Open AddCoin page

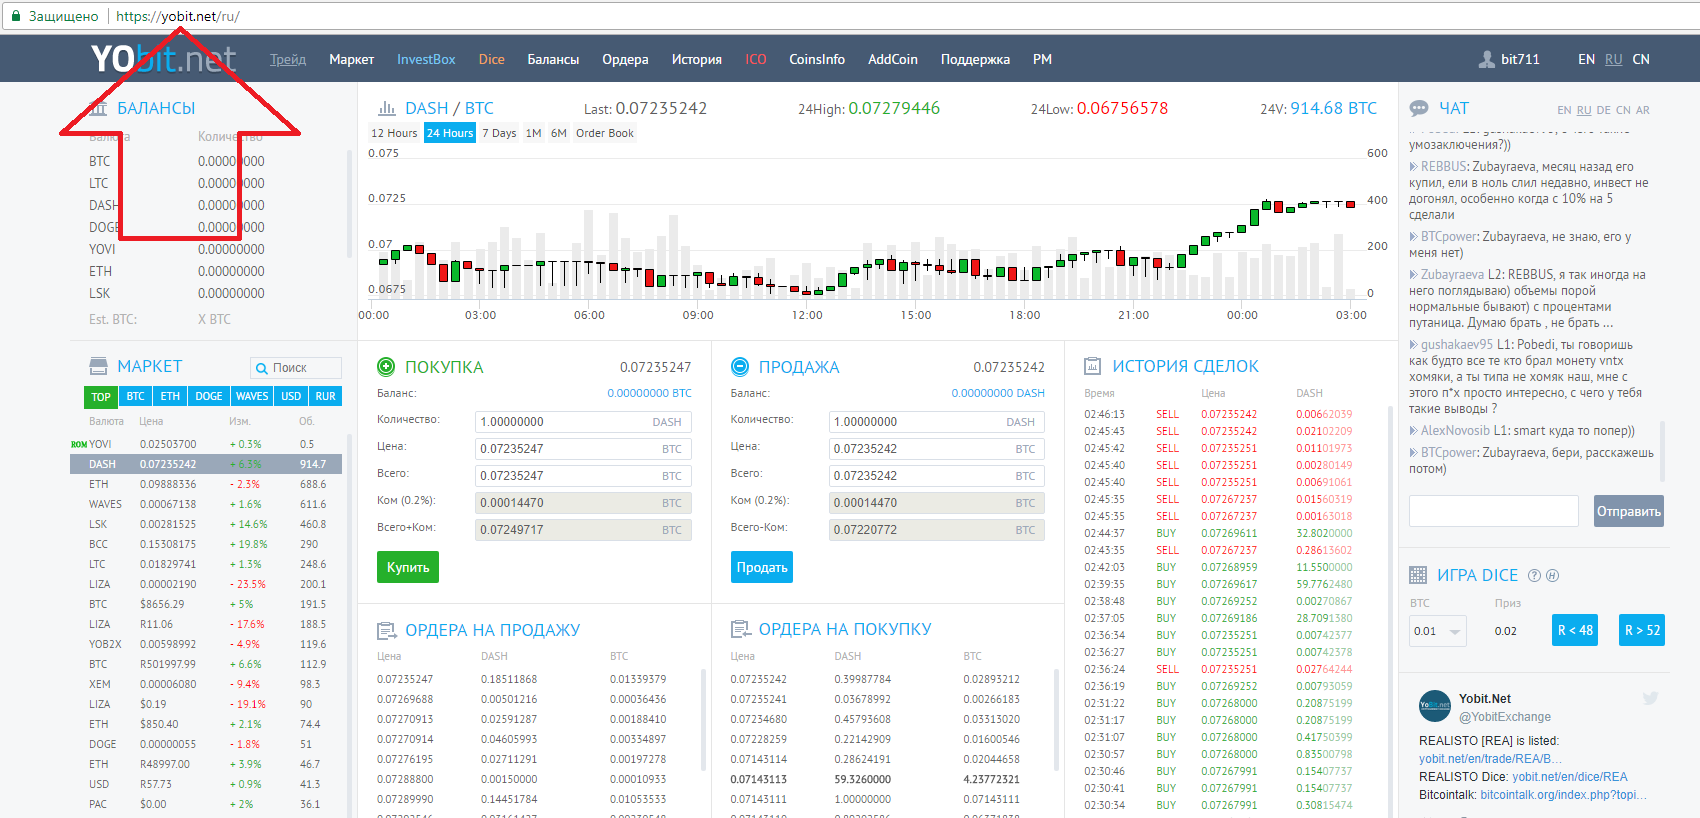[x=893, y=59]
